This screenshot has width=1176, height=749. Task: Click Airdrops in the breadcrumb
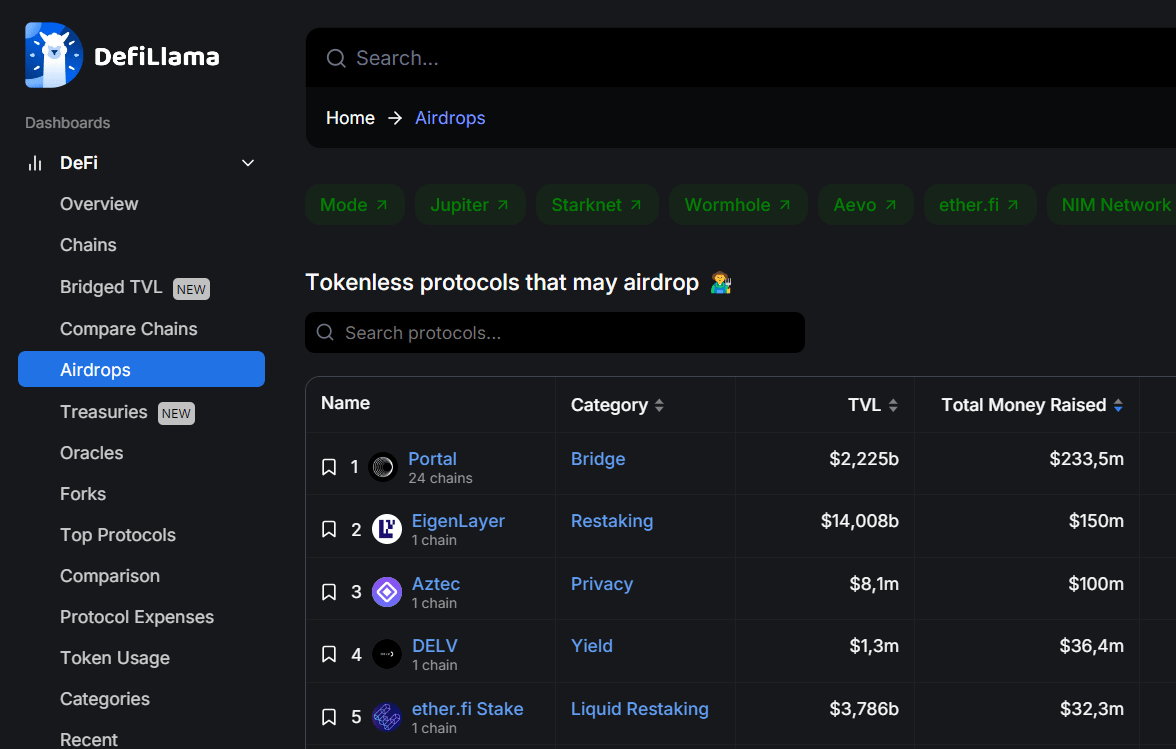[450, 118]
